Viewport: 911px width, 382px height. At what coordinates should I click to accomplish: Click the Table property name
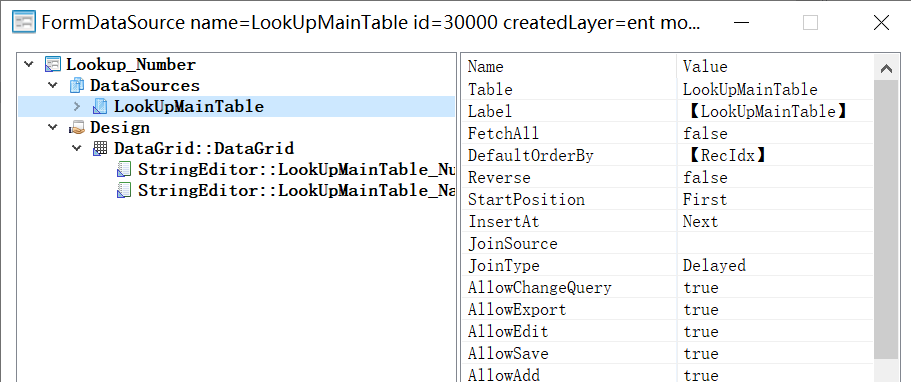pyautogui.click(x=490, y=90)
